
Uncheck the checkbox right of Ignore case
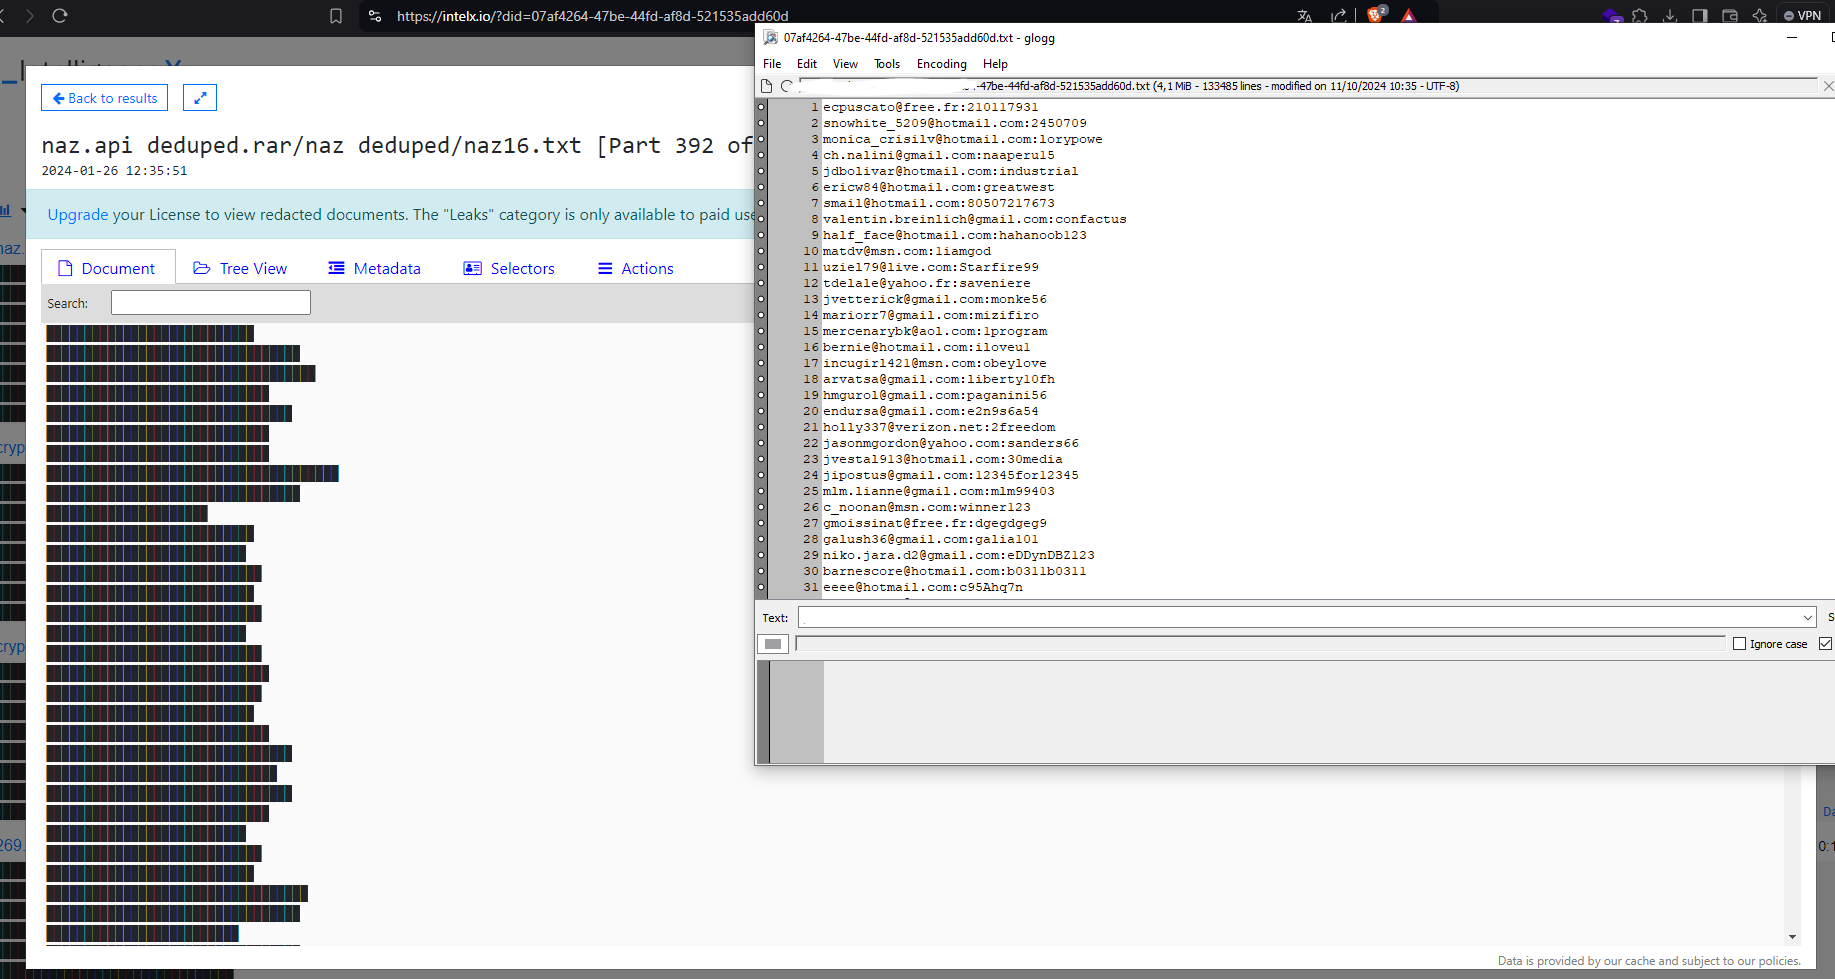(1825, 644)
